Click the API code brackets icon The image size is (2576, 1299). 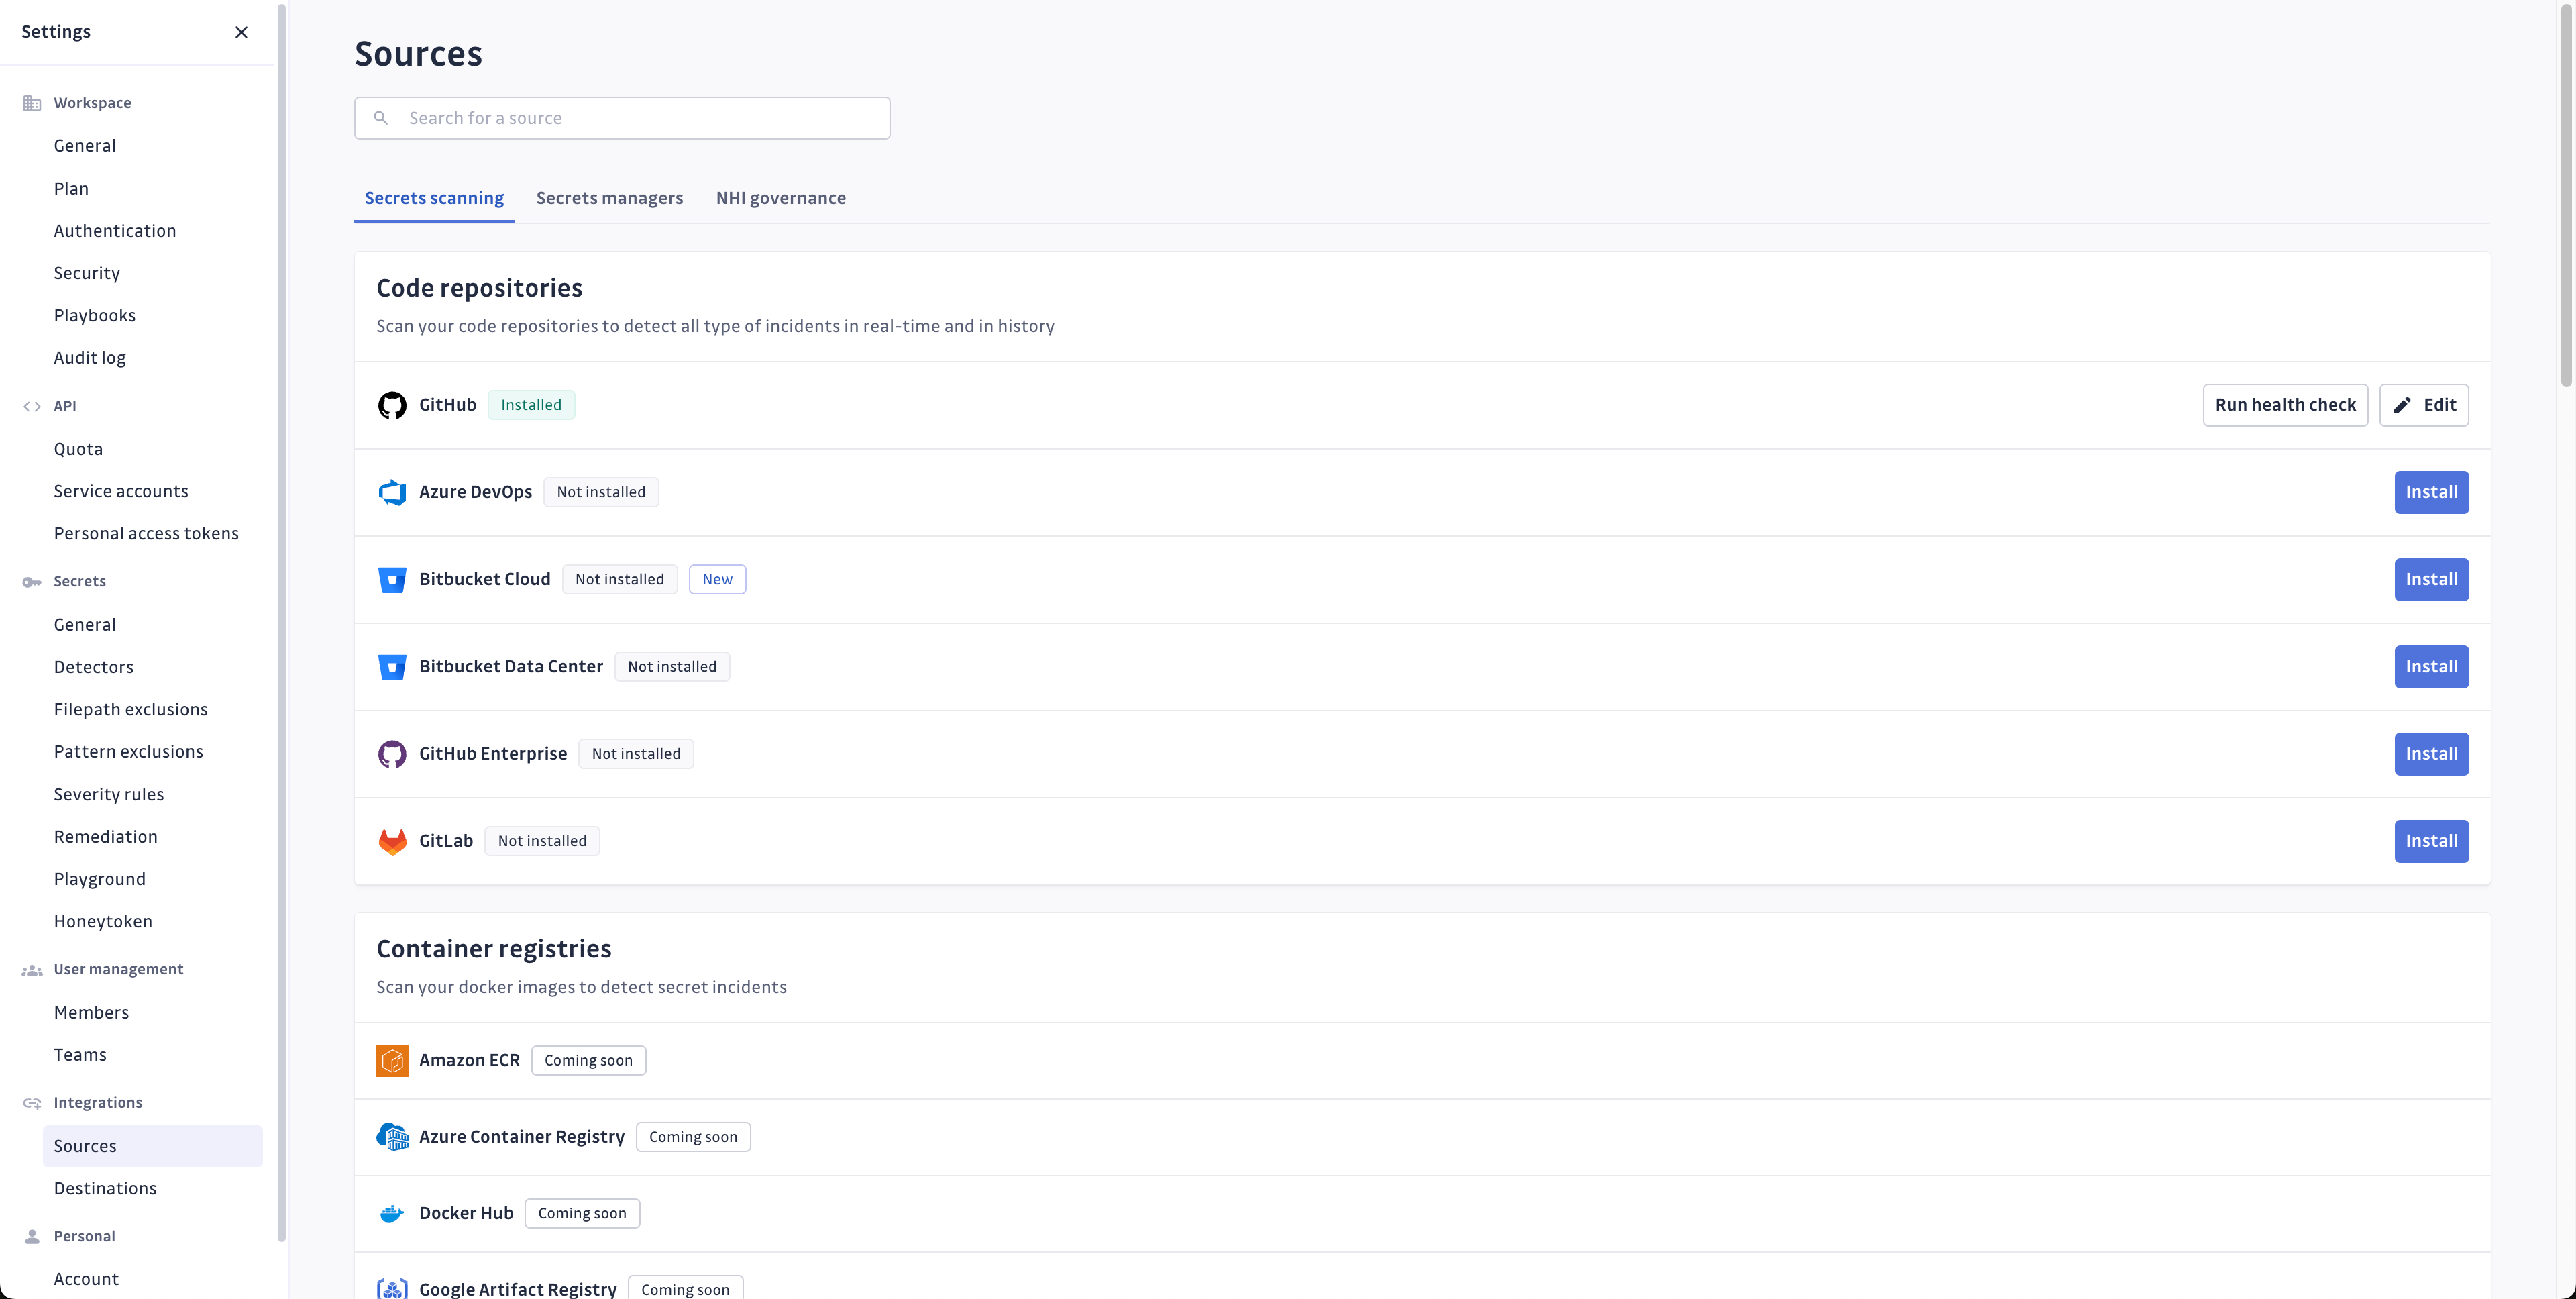32,406
